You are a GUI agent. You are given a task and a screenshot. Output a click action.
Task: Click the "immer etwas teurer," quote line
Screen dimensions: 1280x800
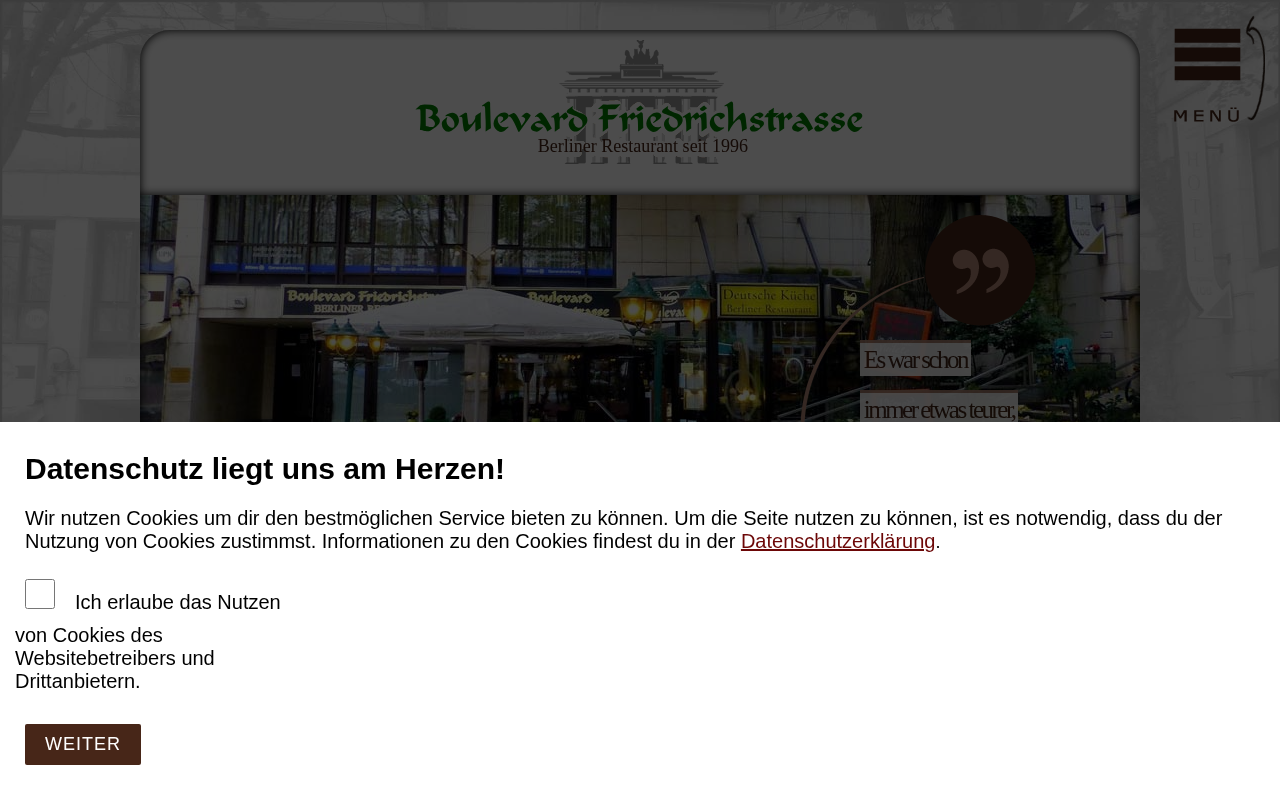(939, 408)
